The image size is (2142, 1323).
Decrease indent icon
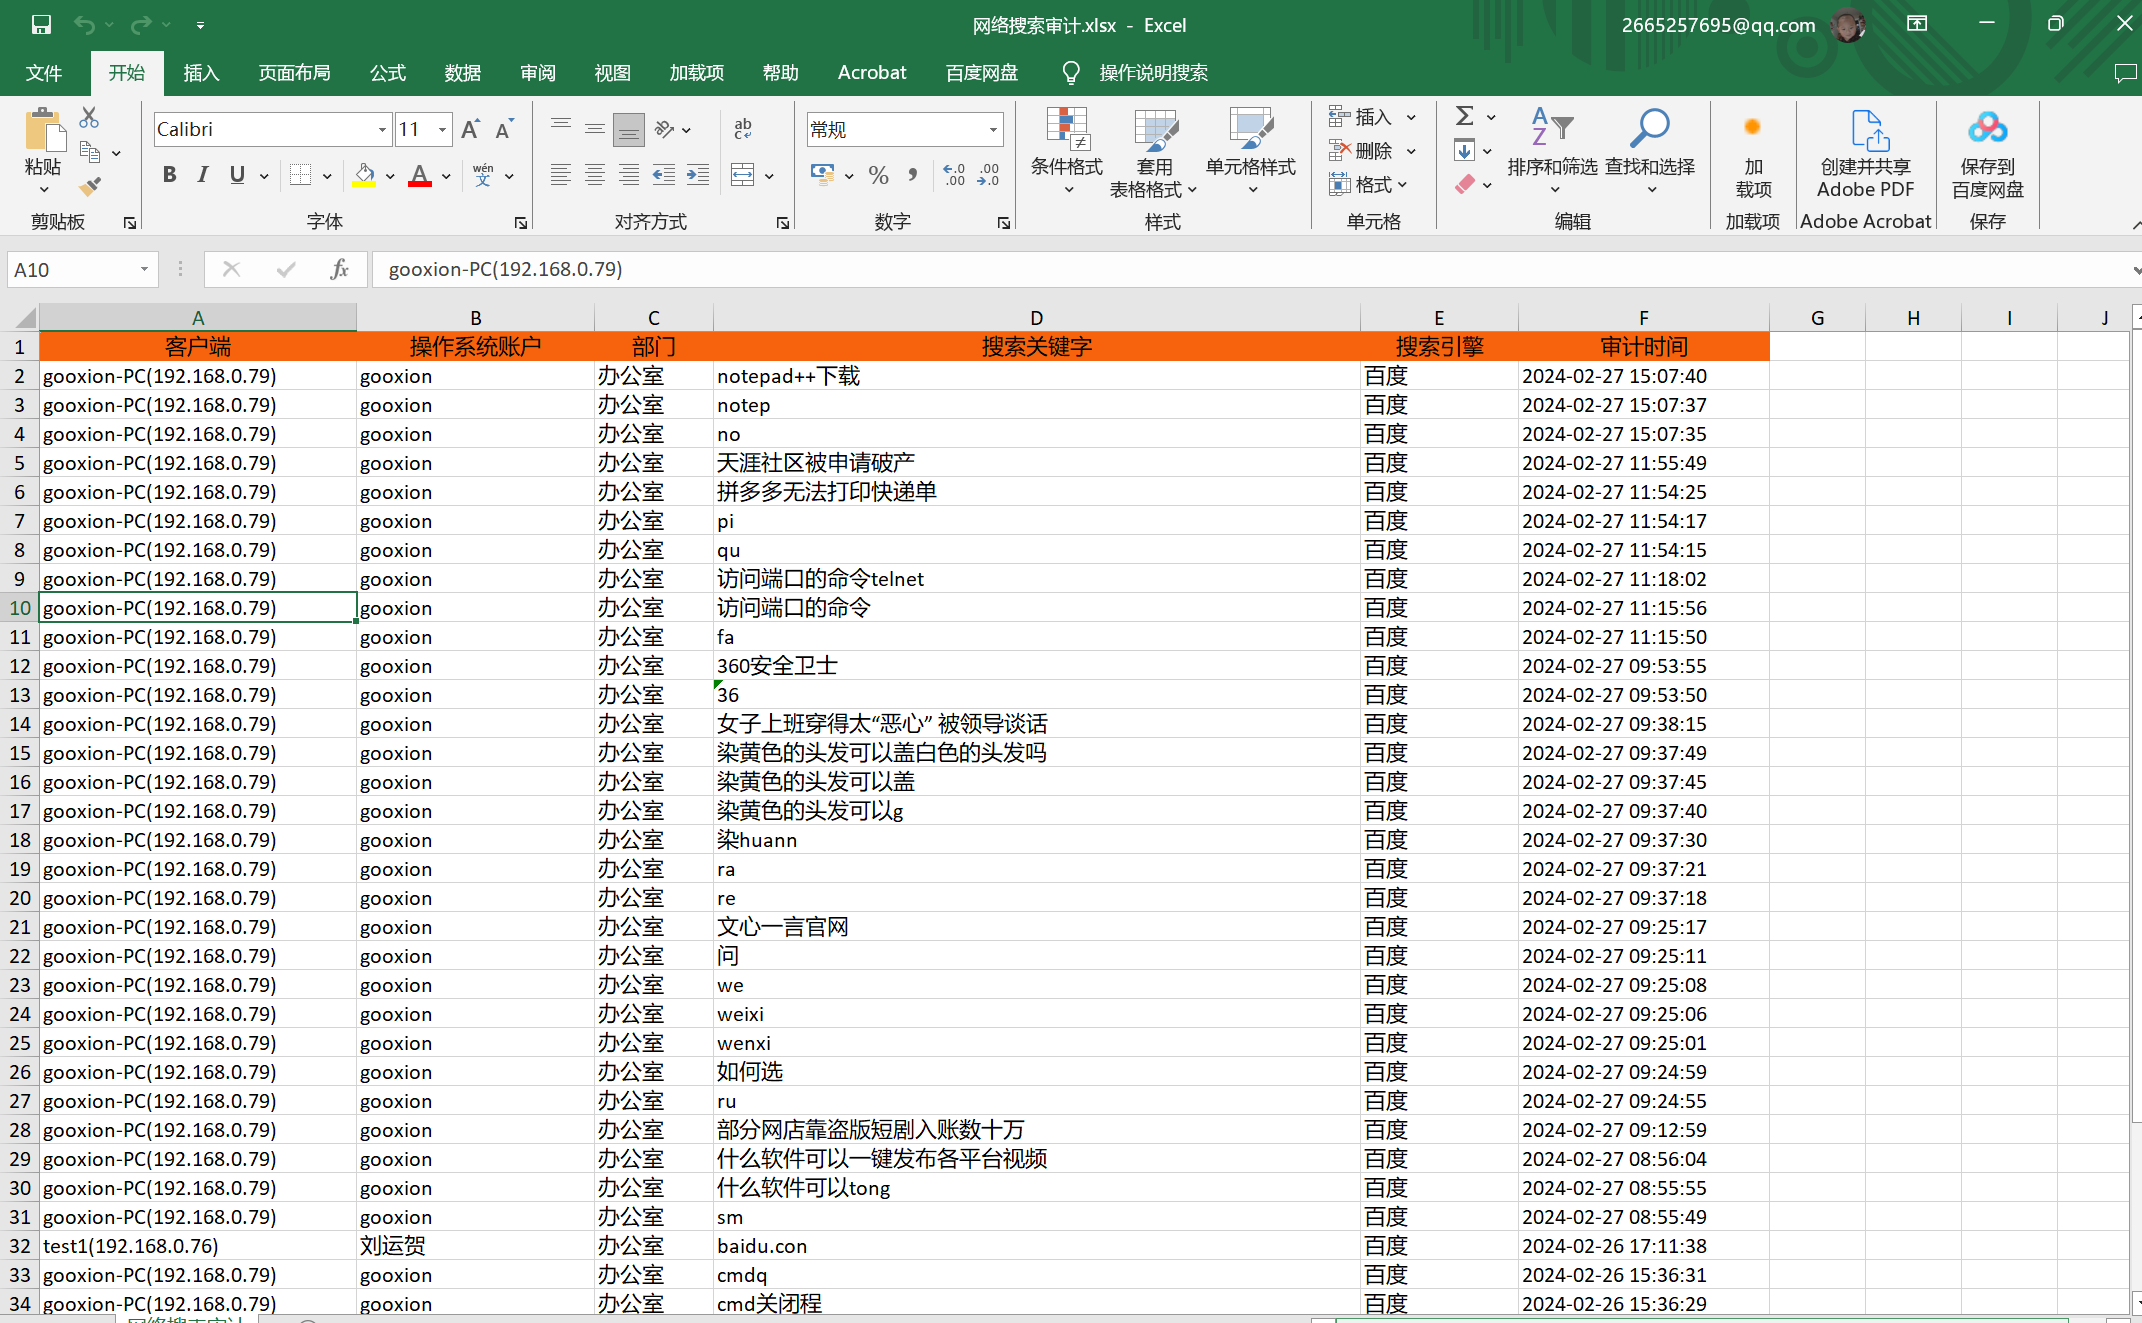[664, 175]
